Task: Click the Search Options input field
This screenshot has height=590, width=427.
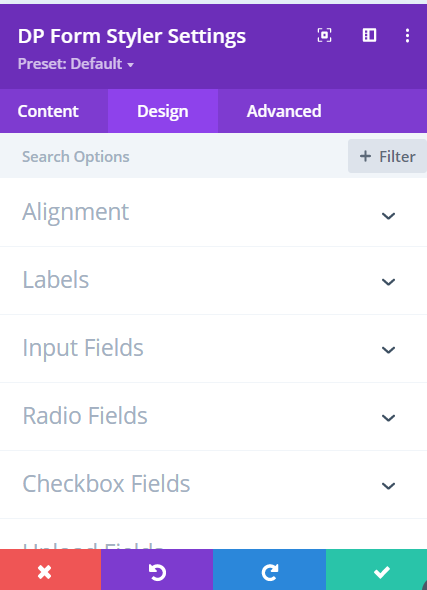Action: (x=173, y=157)
